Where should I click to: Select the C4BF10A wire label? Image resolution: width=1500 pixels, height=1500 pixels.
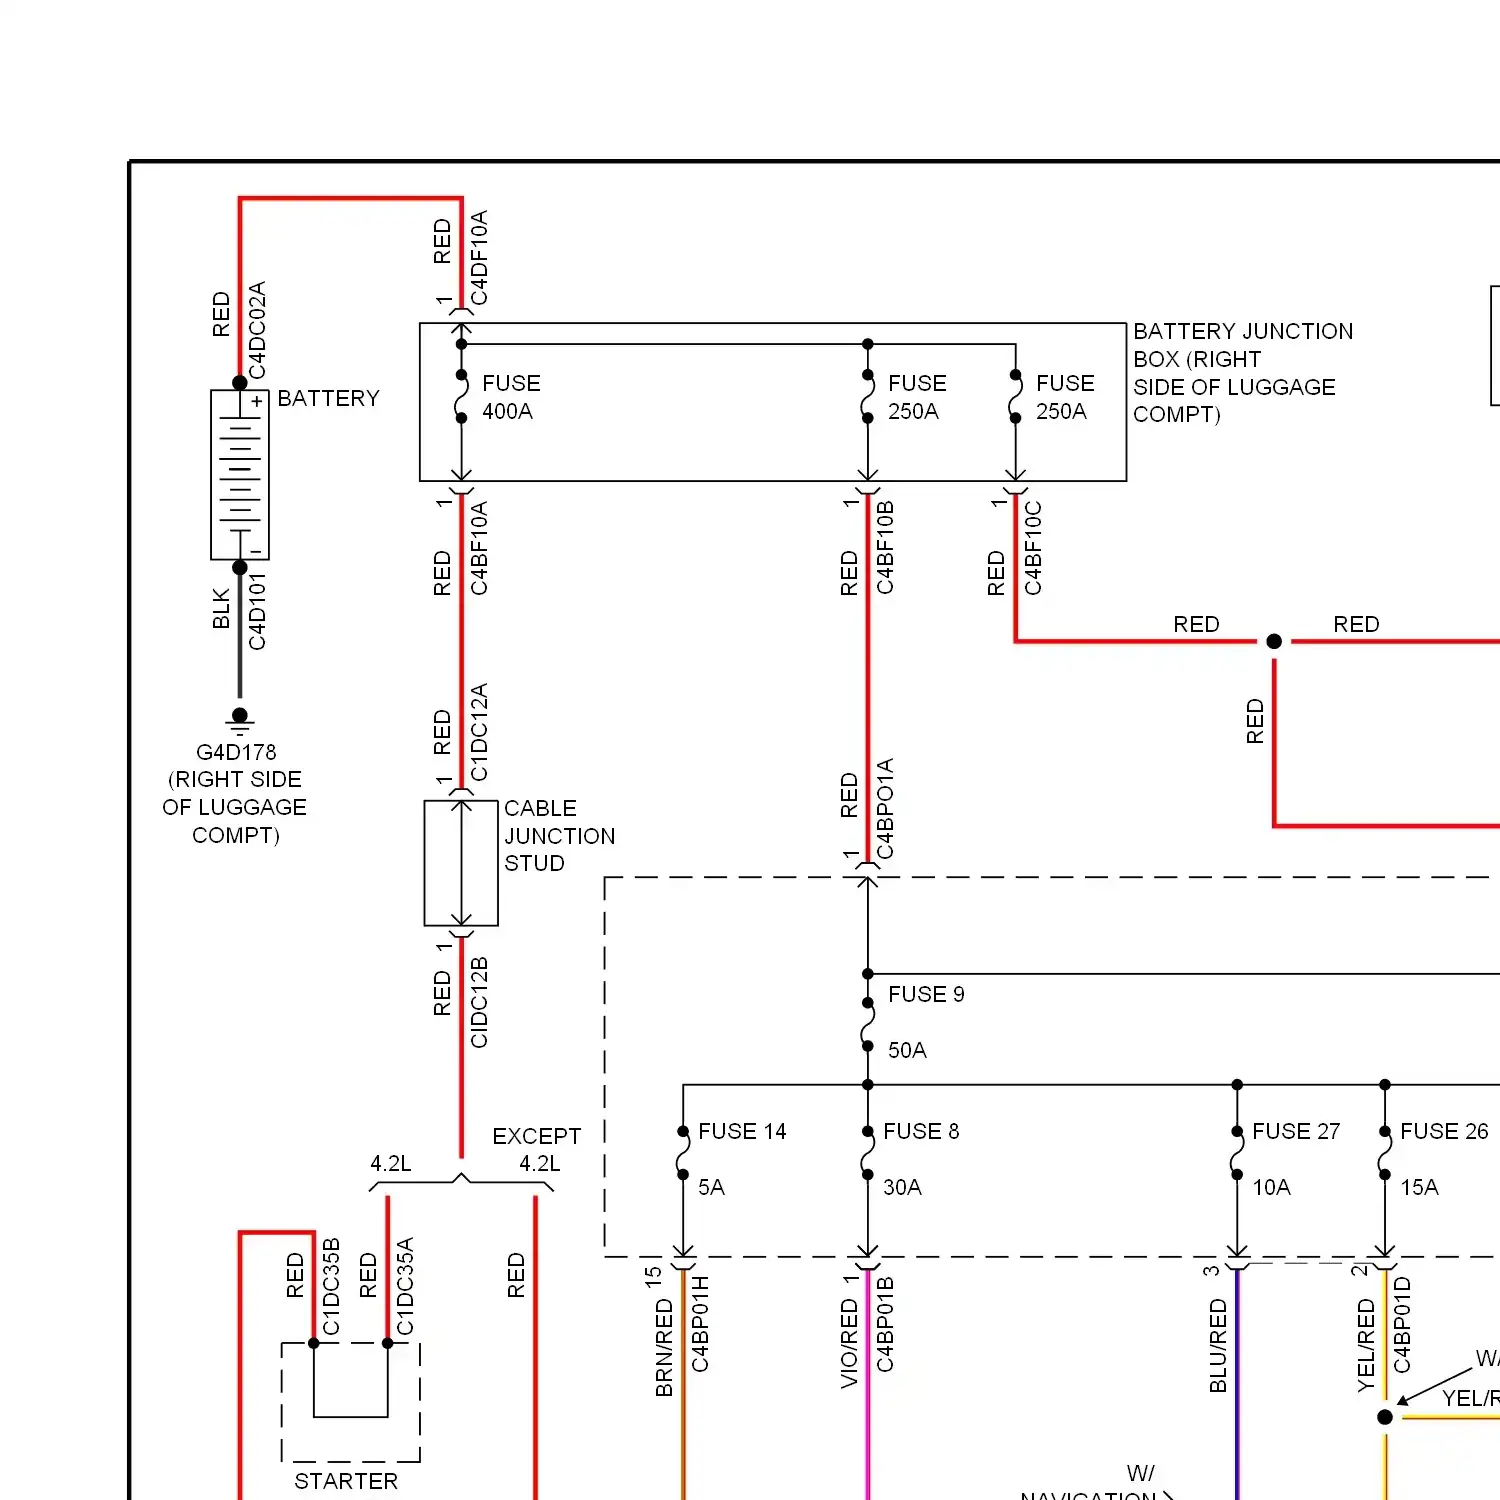(479, 548)
